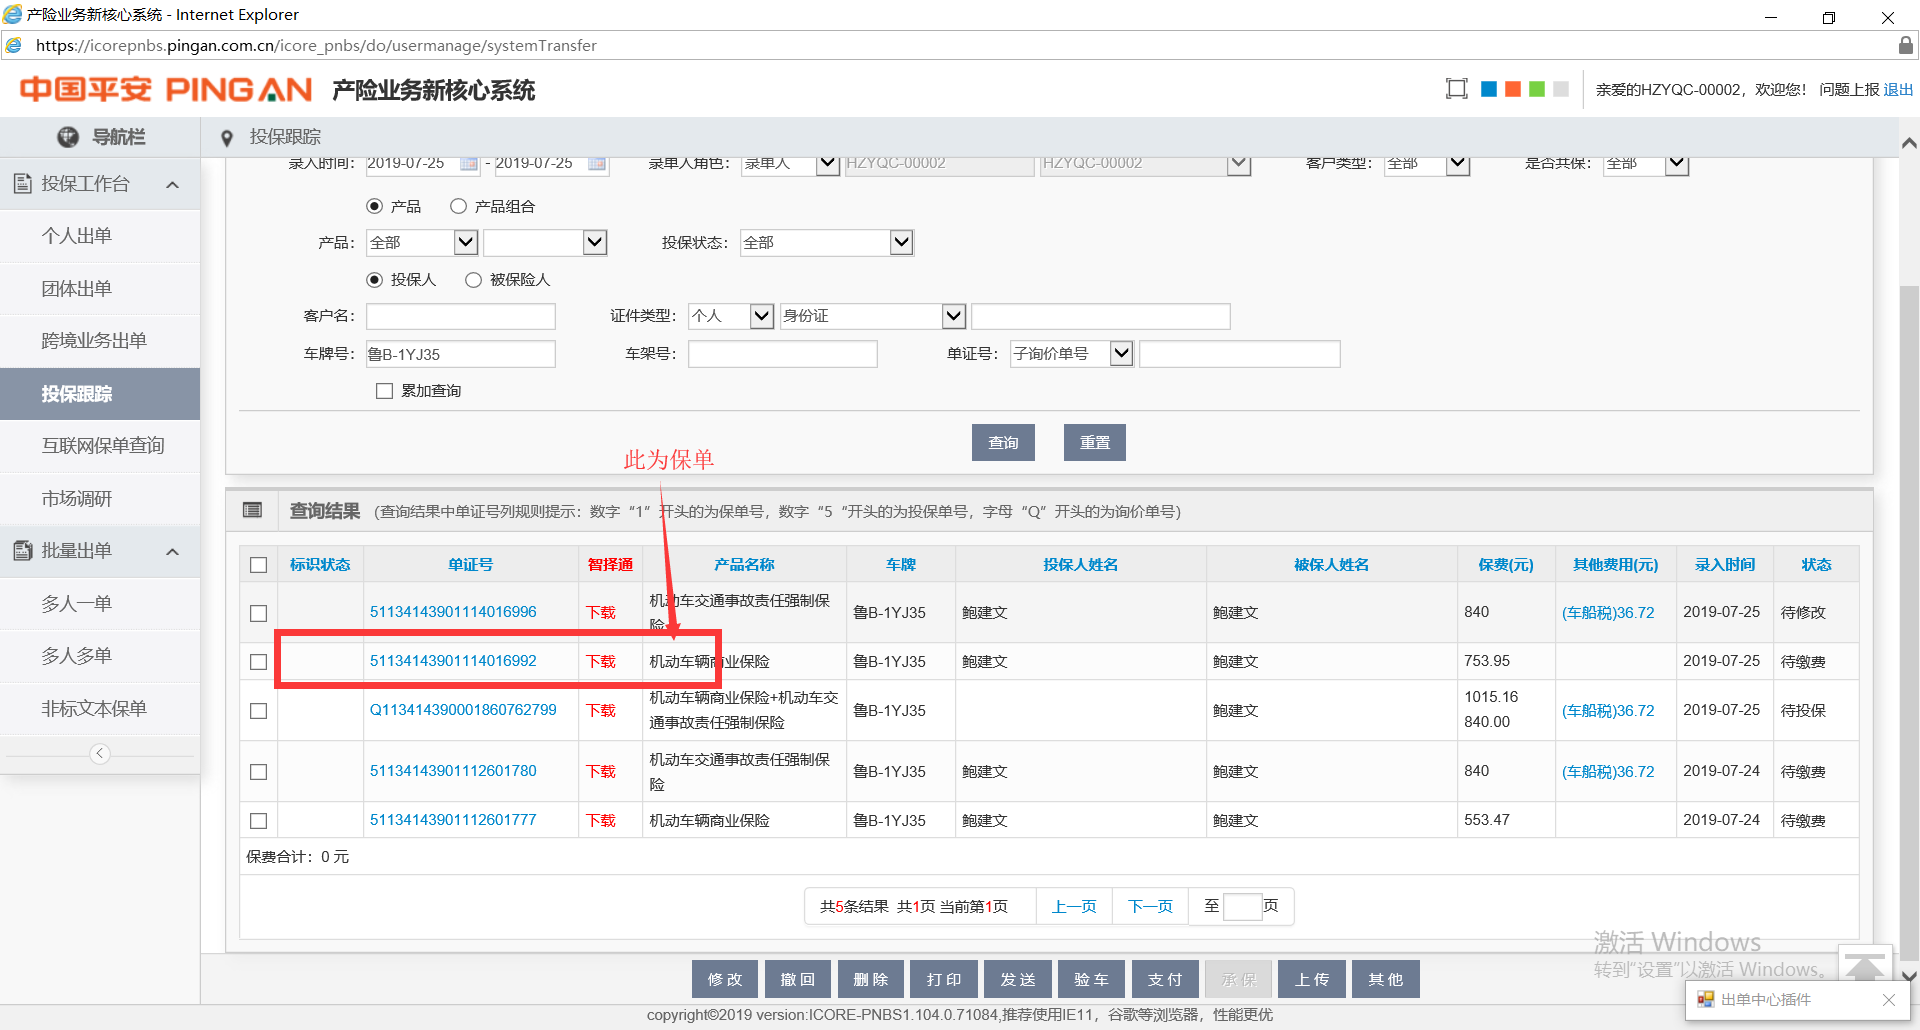Click the 查询 search button
The height and width of the screenshot is (1030, 1920).
point(1003,443)
